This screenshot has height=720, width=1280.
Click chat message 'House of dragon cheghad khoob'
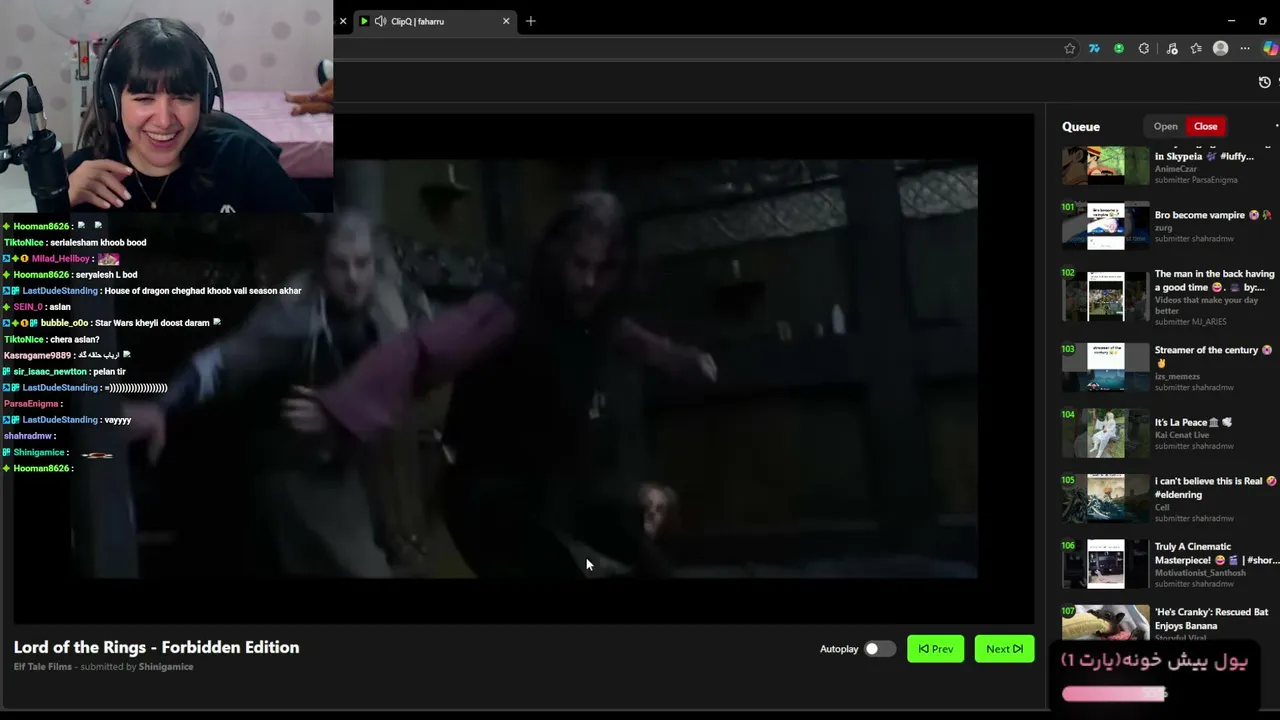click(x=203, y=291)
